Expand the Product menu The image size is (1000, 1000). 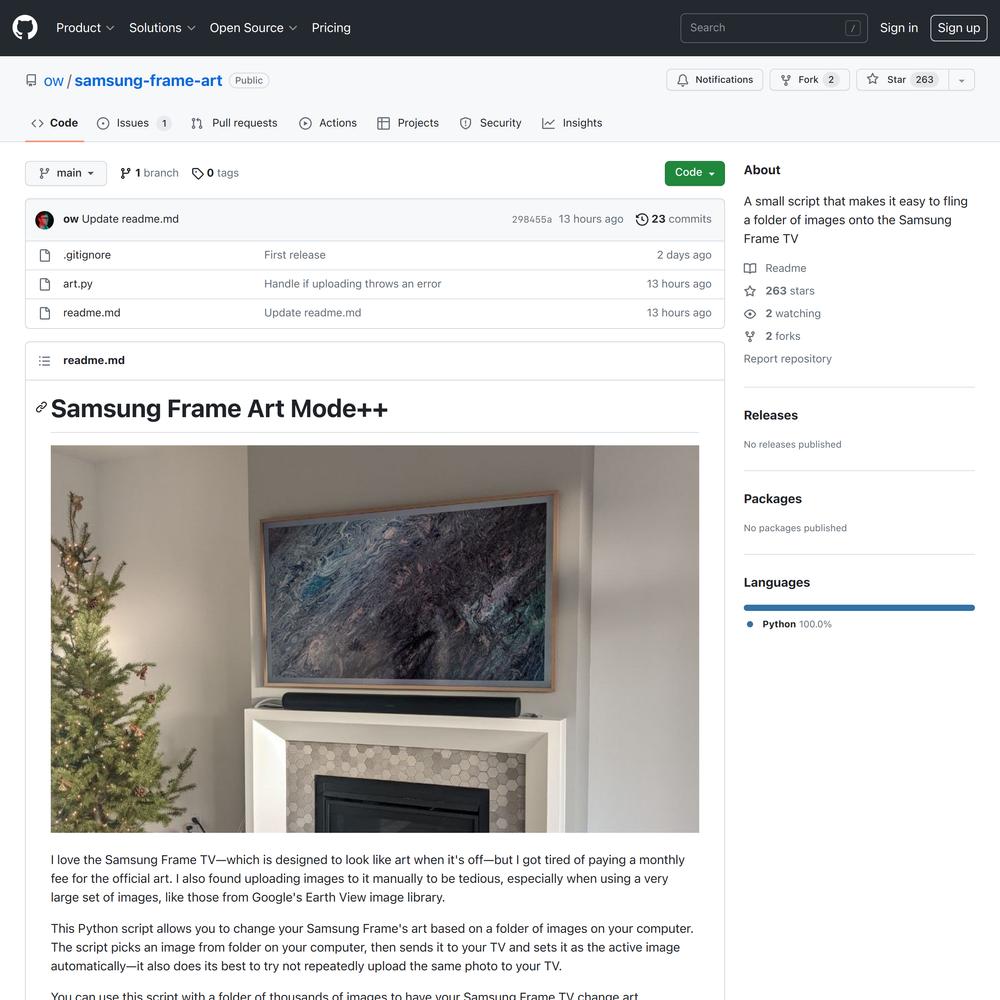pos(85,28)
